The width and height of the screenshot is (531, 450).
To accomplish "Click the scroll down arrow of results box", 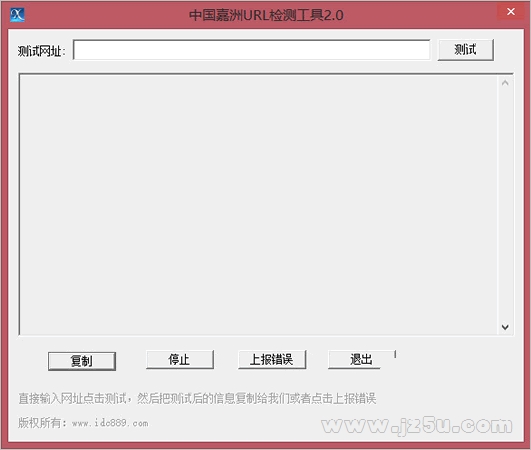I will tap(505, 327).
